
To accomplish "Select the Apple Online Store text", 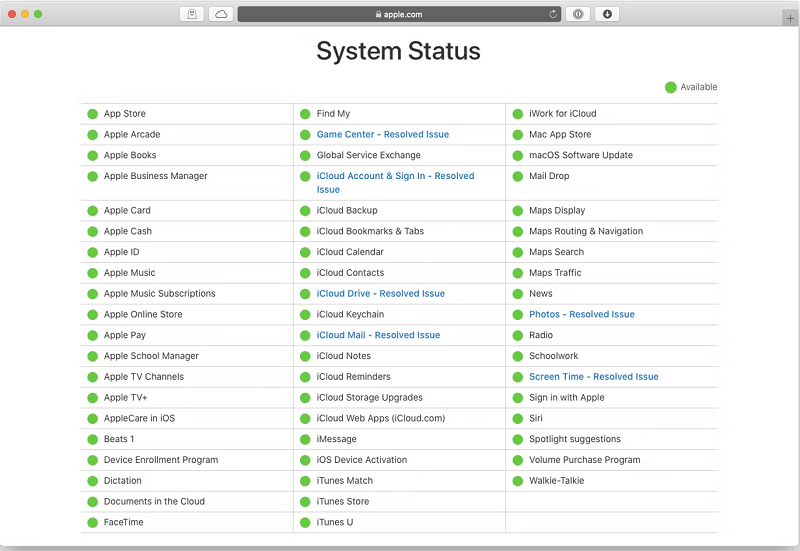I will coord(143,314).
